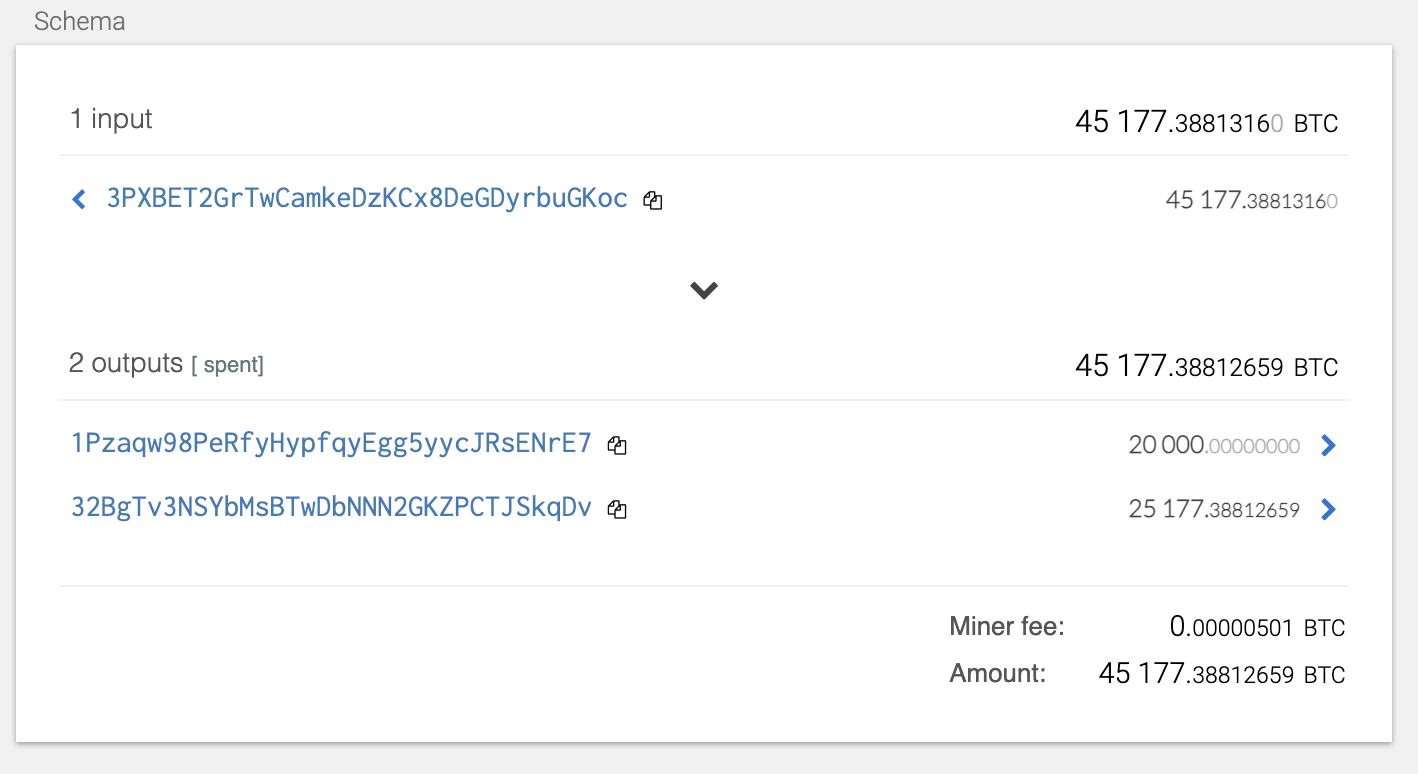Copy the output address 1Pzaqw98PeRfyHypfqyEgg5yycJRsENrE7
The height and width of the screenshot is (774, 1418).
coord(617,444)
